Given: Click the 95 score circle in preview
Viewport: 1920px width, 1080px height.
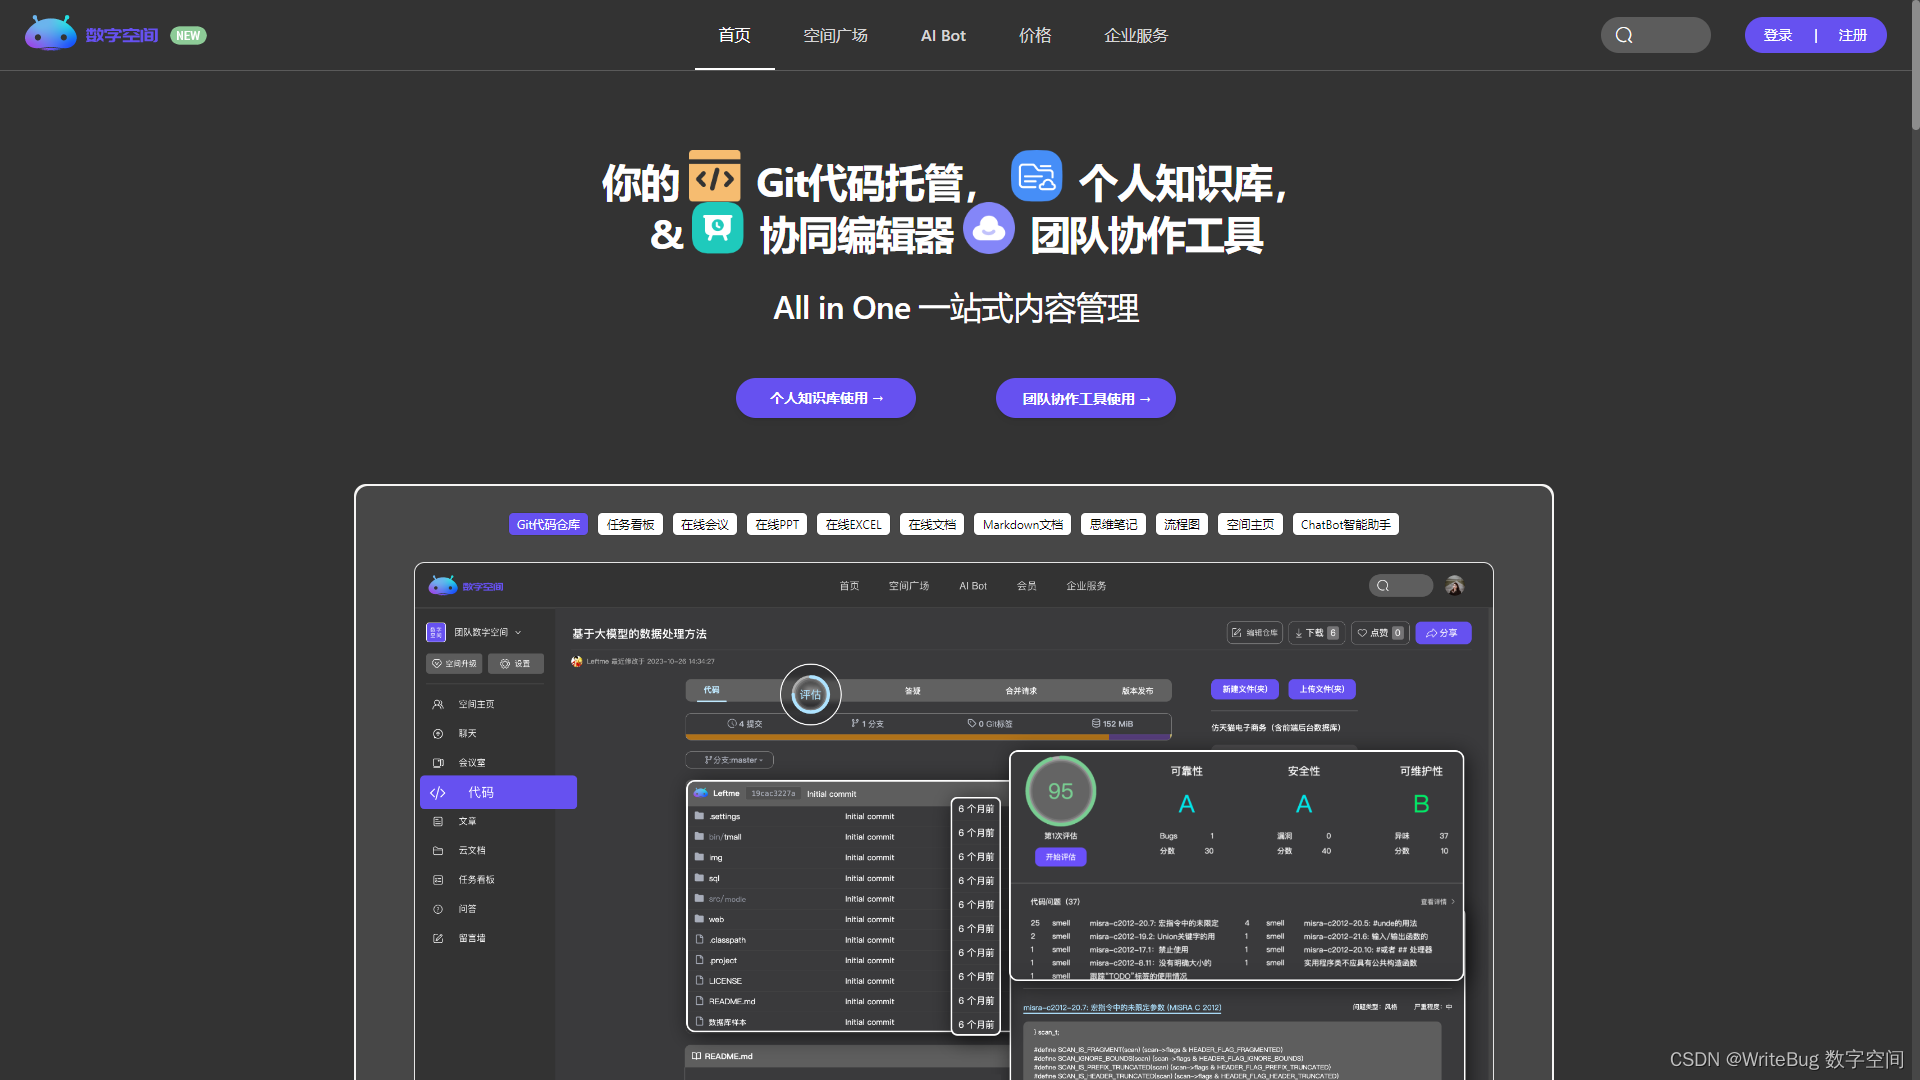Looking at the screenshot, I should click(x=1060, y=791).
